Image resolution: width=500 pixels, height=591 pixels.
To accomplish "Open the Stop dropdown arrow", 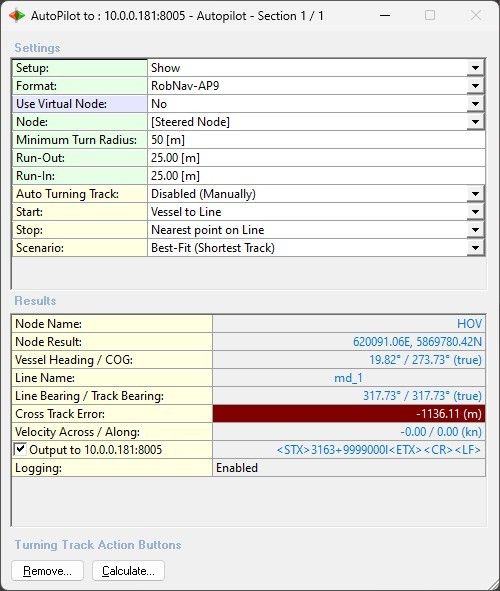I will coord(476,230).
